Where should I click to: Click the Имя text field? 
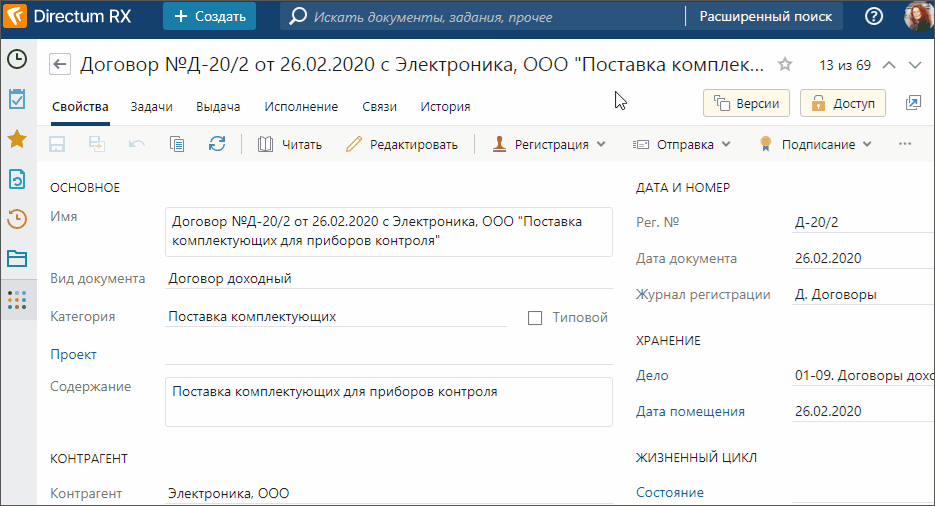click(389, 232)
